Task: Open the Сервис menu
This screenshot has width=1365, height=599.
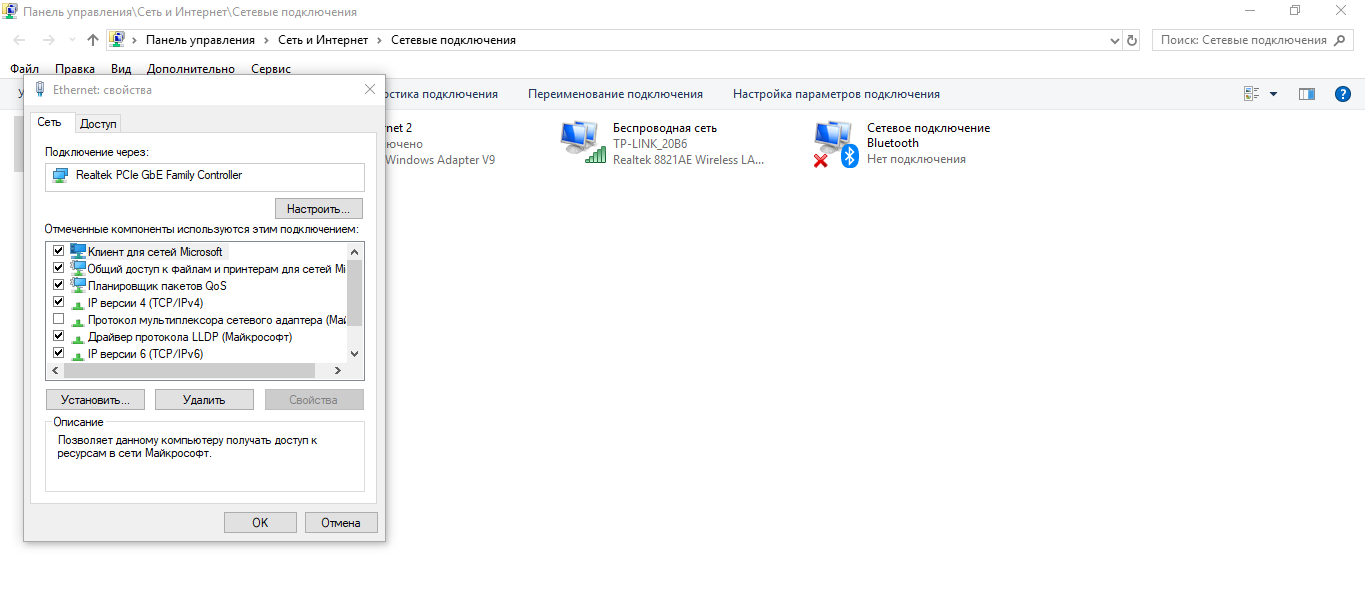Action: click(x=271, y=69)
